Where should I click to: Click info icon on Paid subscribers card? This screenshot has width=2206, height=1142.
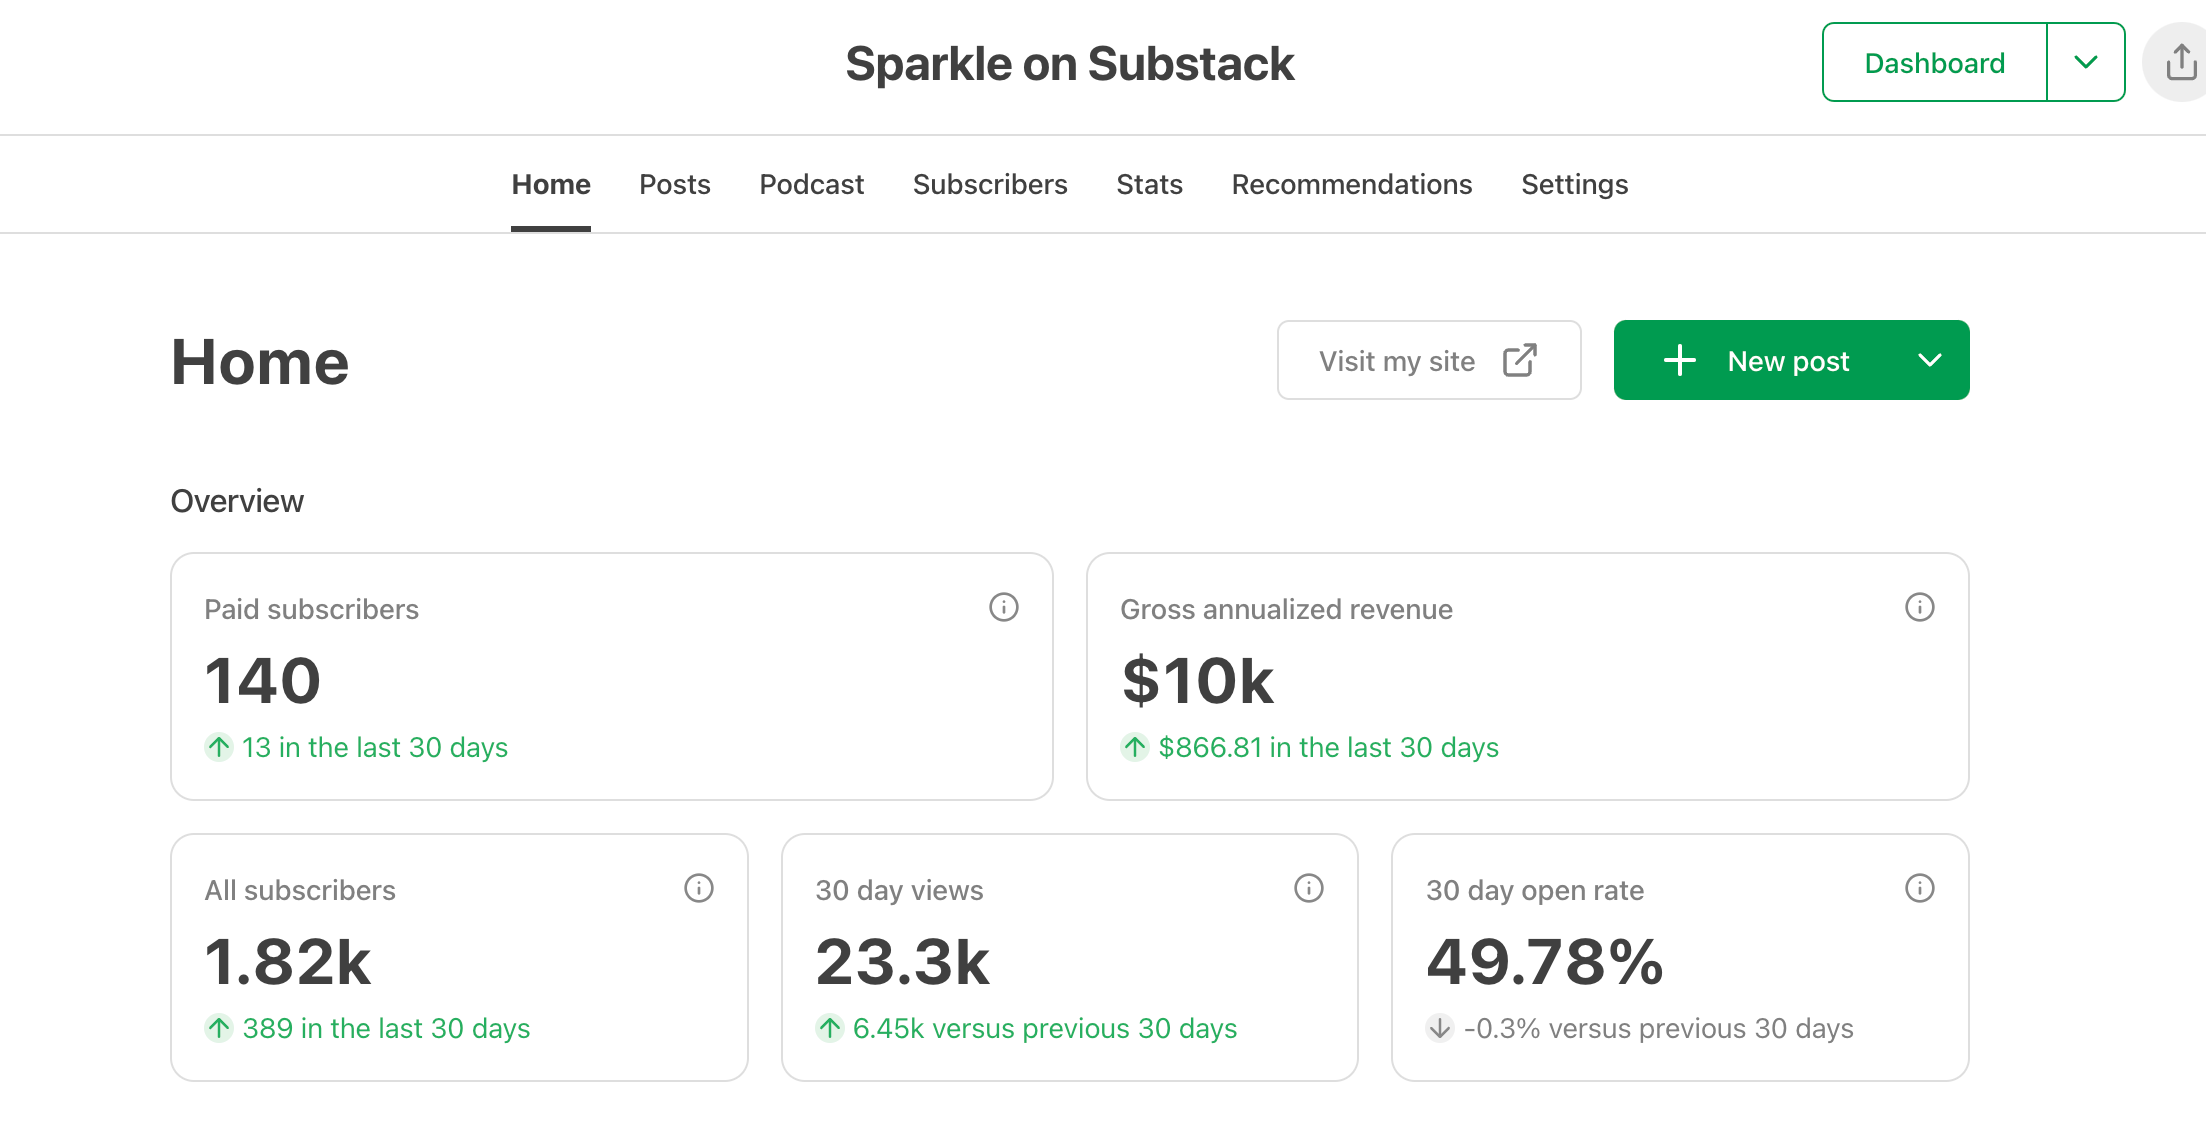coord(1003,607)
